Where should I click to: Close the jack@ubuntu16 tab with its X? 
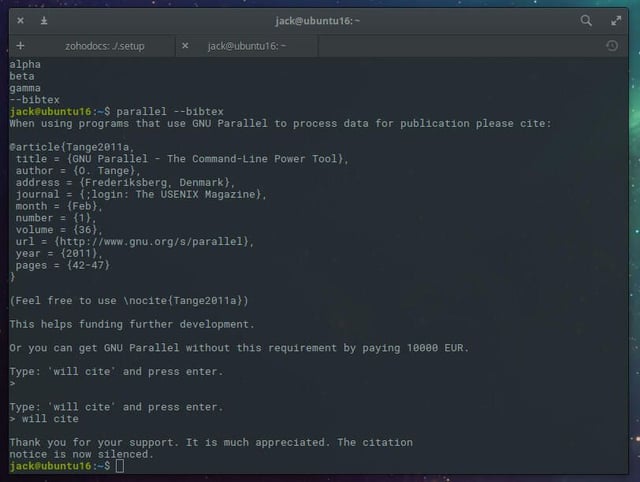185,46
